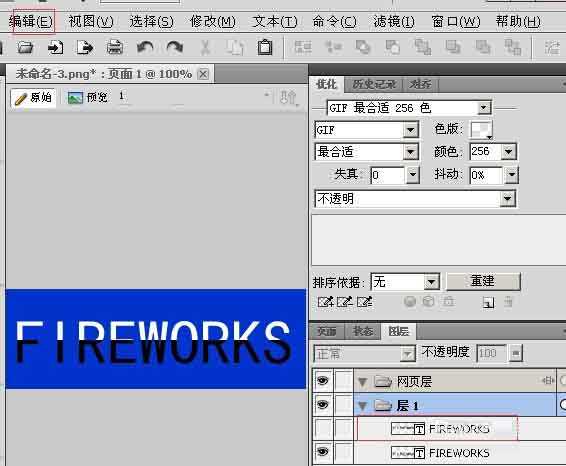Click the Split paths toolbar icon
Screen dimensions: 566x466
(x=393, y=47)
